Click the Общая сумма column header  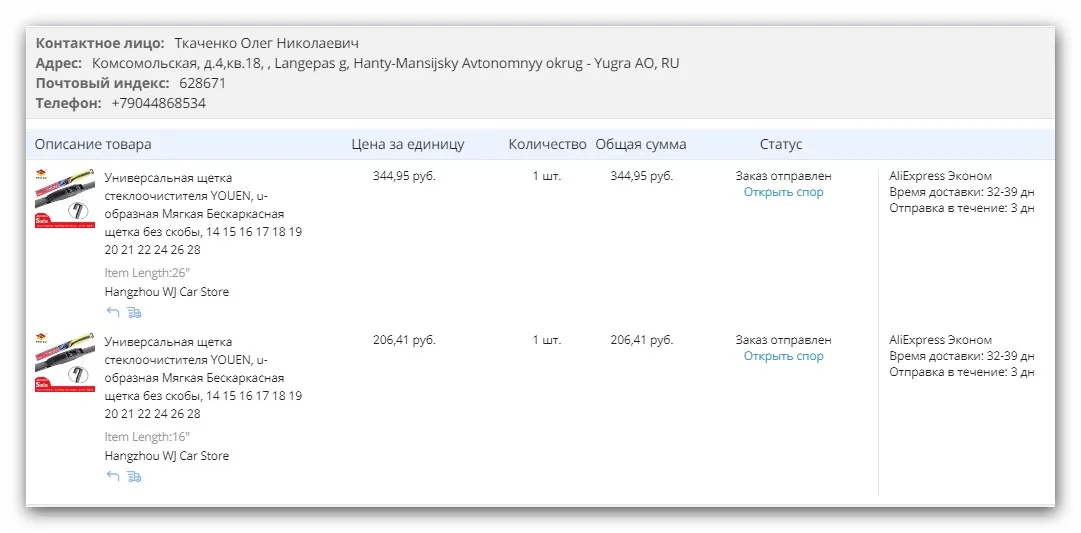(x=641, y=145)
